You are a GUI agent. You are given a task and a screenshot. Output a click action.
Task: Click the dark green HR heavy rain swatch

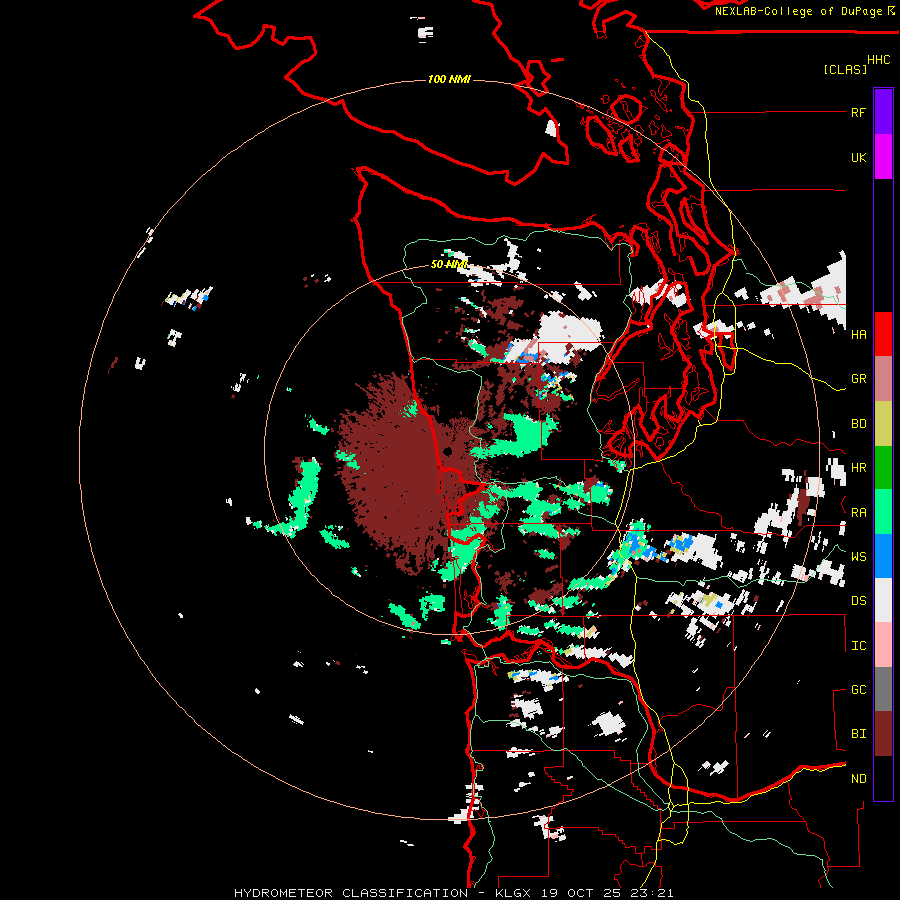pyautogui.click(x=883, y=467)
